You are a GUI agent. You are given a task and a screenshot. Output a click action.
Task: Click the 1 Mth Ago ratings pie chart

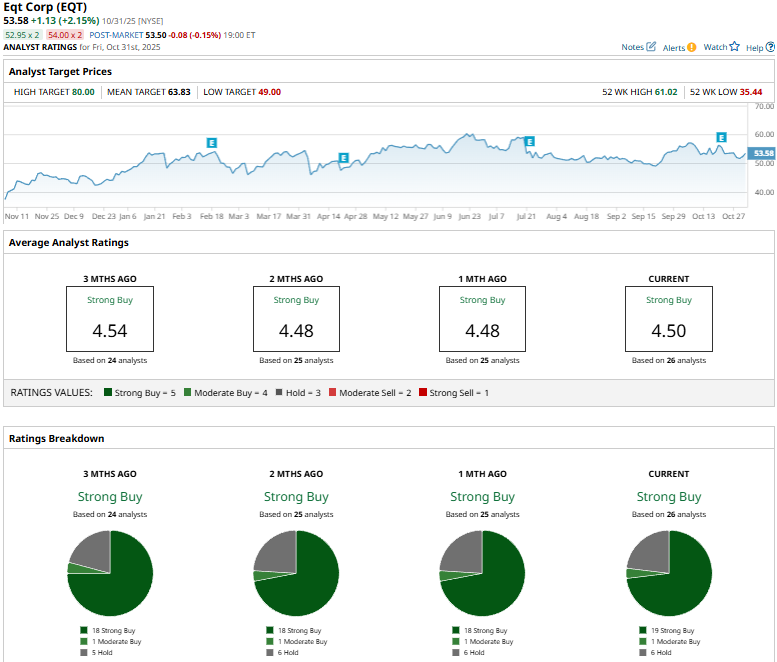point(482,573)
